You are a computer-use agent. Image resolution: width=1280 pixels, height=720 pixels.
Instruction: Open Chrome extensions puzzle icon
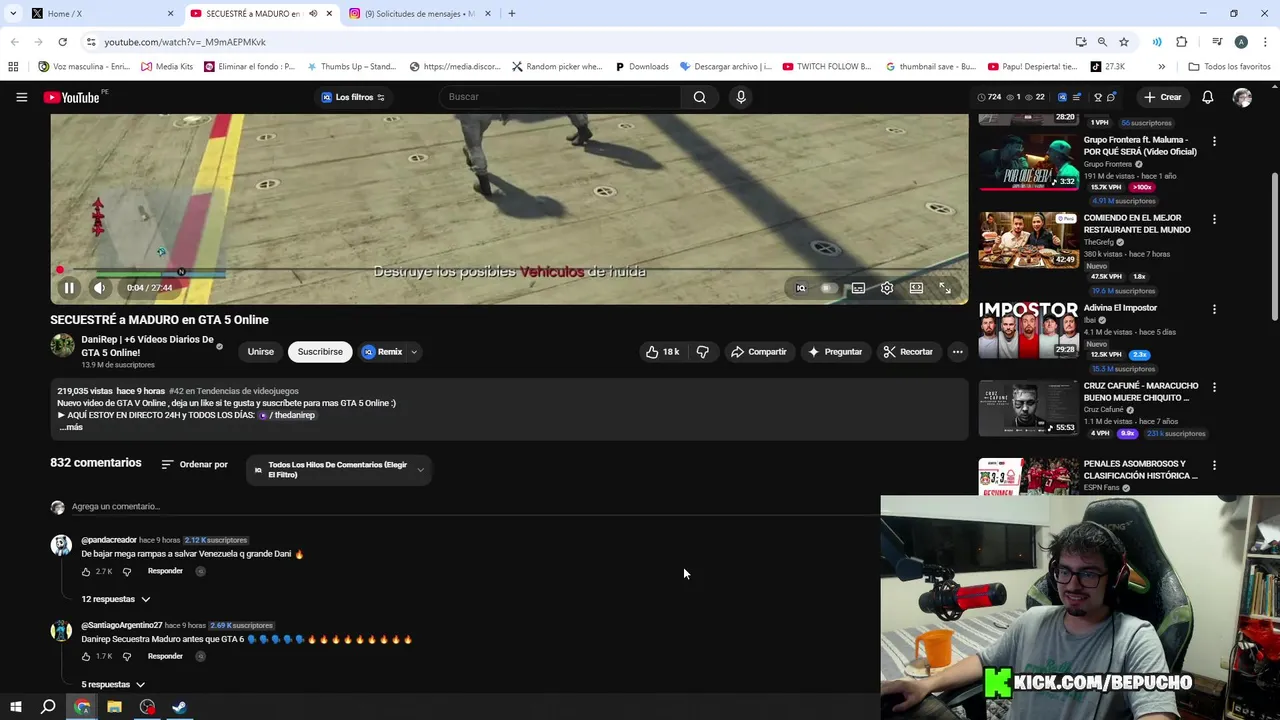pyautogui.click(x=1182, y=42)
